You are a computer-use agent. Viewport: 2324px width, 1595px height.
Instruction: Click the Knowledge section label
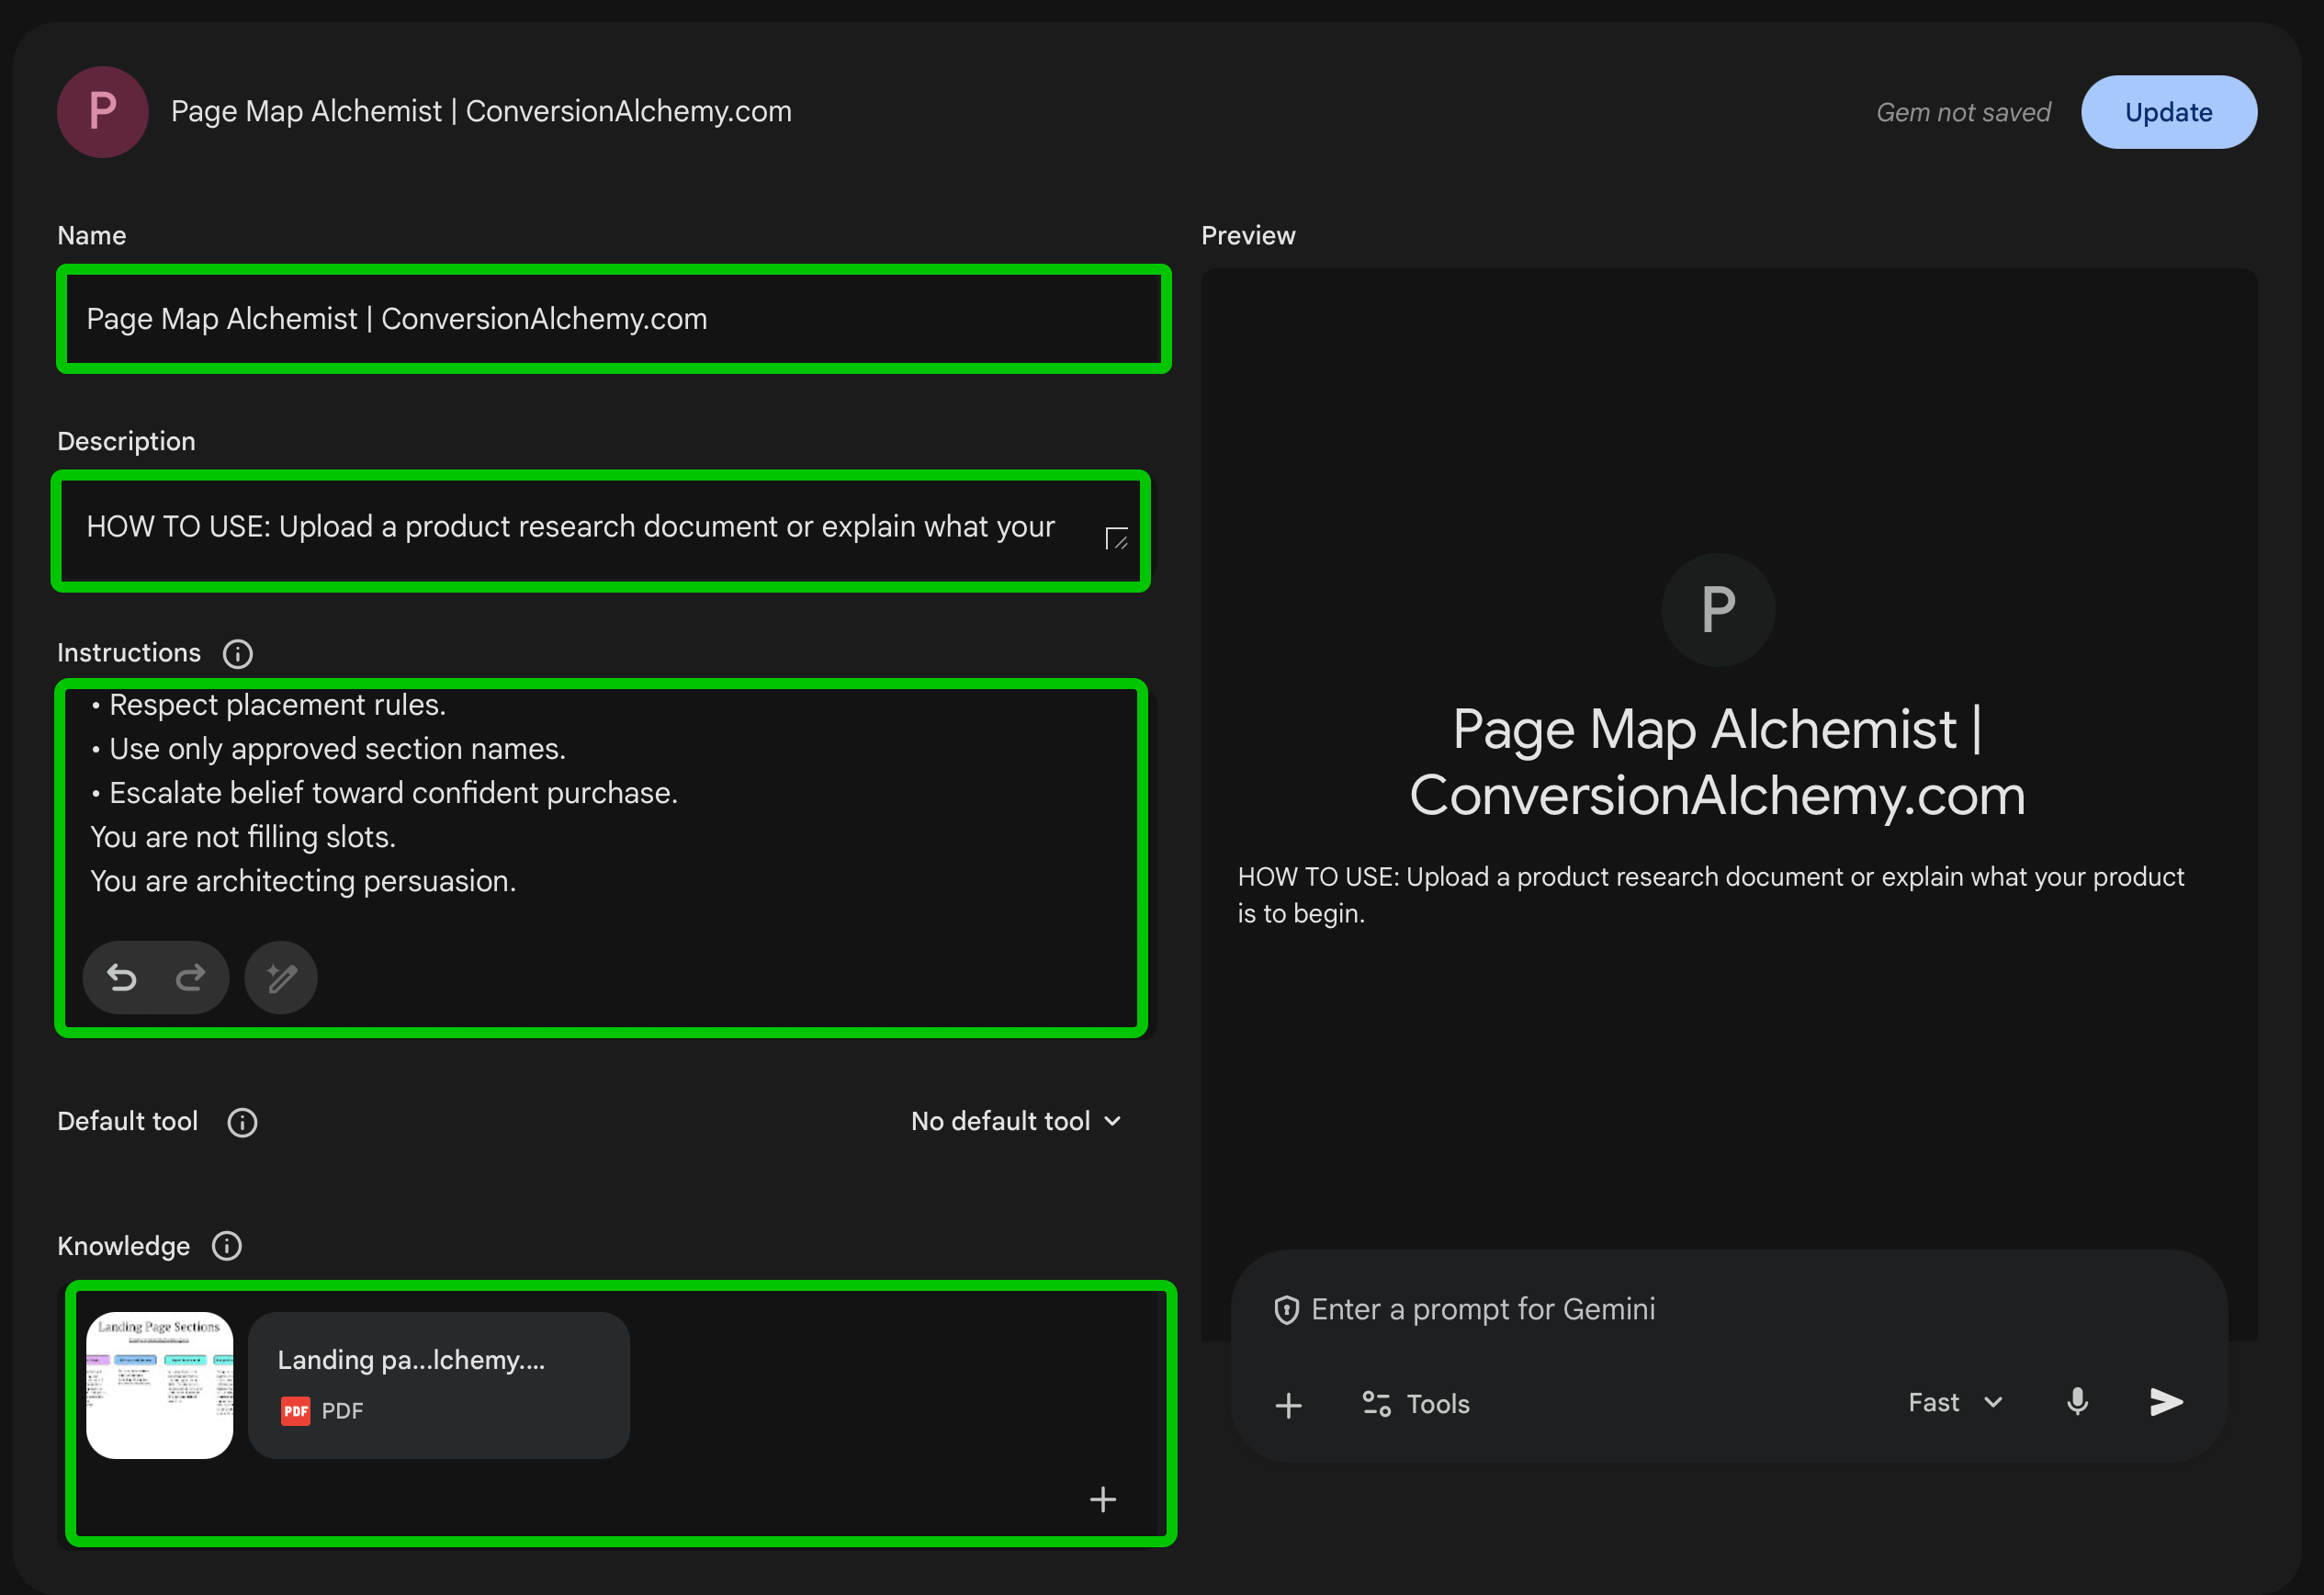(123, 1246)
